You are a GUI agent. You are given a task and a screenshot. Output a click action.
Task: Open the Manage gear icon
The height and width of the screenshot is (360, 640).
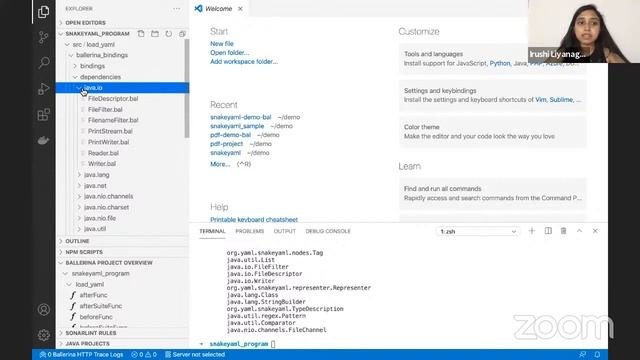(x=44, y=335)
